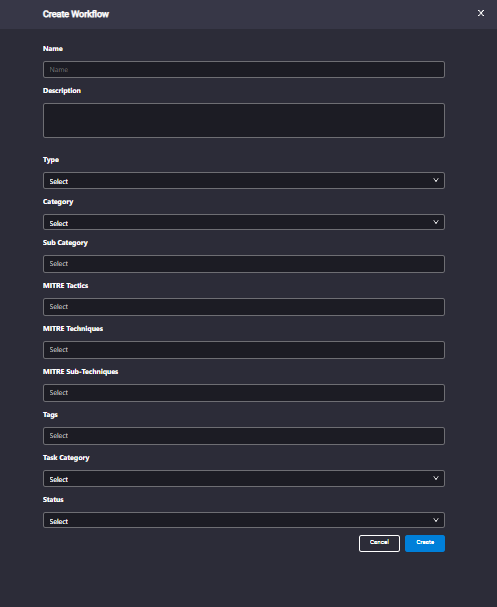Click the Tags select field
This screenshot has width=497, height=607.
pos(244,436)
